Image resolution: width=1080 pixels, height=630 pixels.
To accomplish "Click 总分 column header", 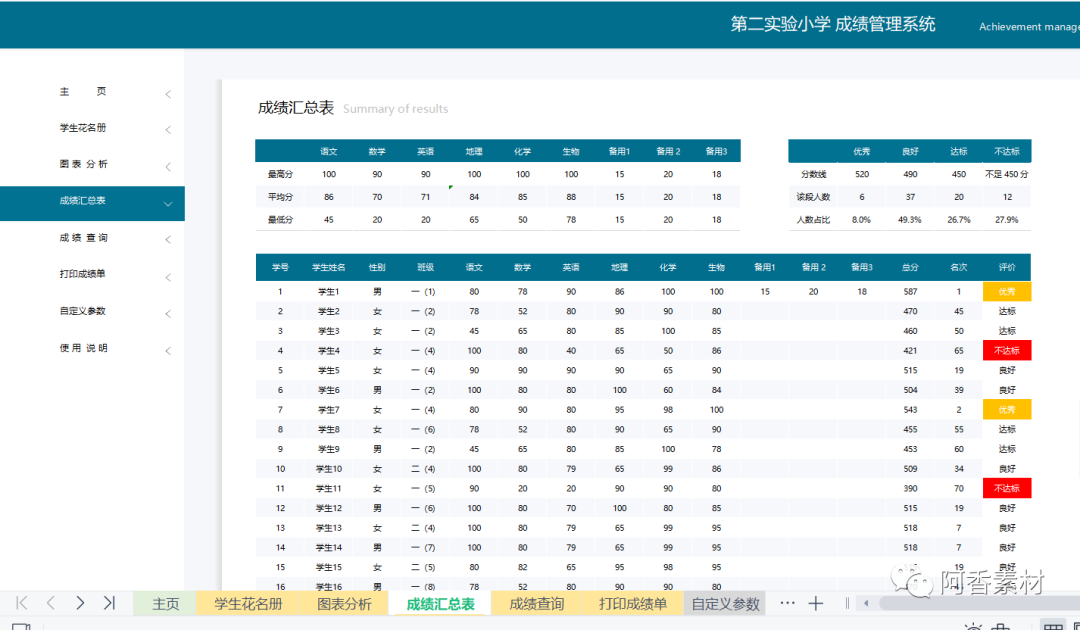I will [x=910, y=267].
